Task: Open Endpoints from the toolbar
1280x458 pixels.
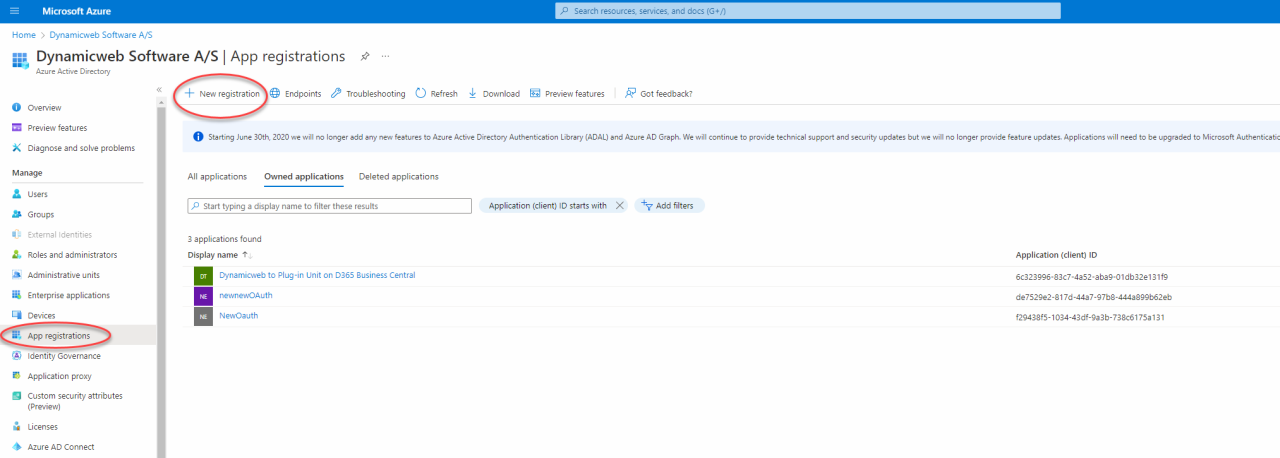Action: coord(296,94)
